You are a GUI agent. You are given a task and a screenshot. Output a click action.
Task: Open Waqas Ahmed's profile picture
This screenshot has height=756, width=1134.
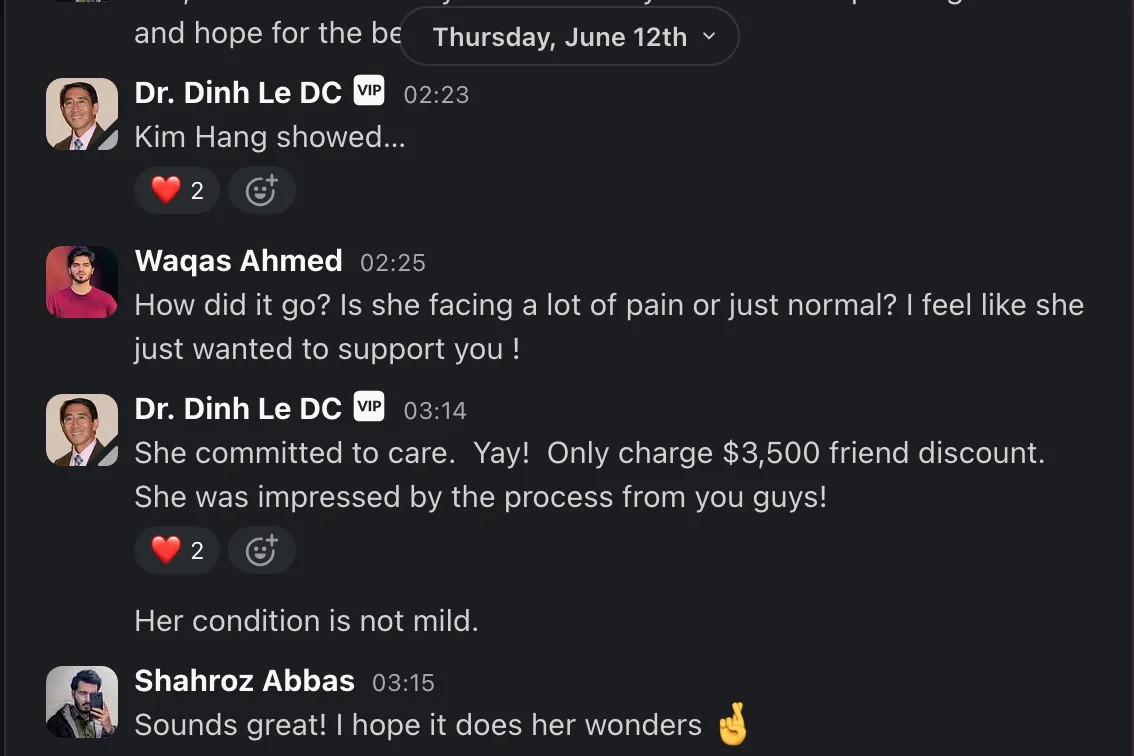point(82,282)
